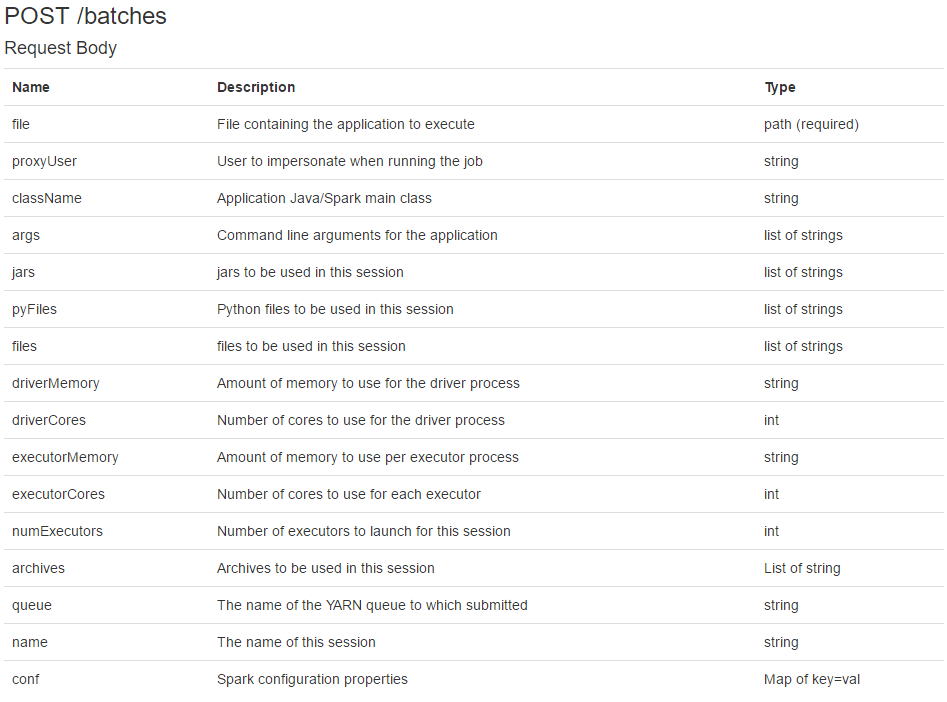Click the Type column header
947x702 pixels.
coord(780,87)
